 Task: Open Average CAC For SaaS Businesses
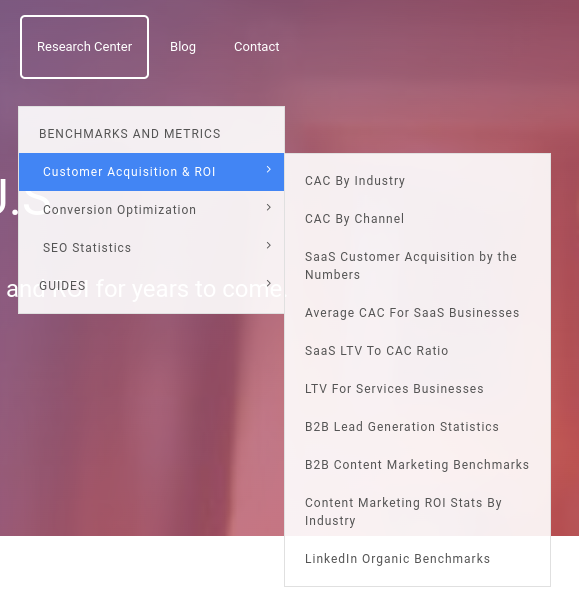412,313
